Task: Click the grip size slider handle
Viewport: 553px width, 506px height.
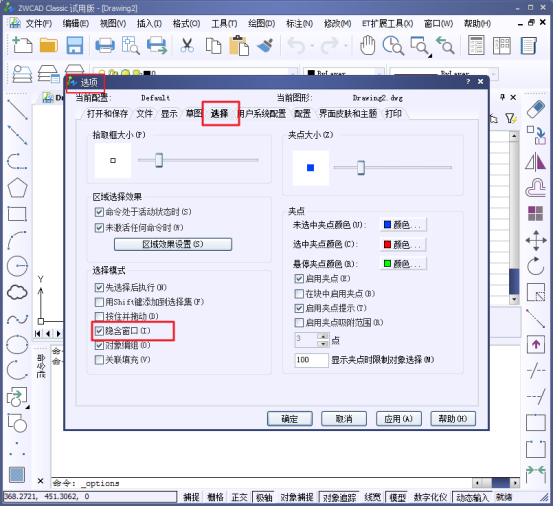Action: [x=361, y=167]
